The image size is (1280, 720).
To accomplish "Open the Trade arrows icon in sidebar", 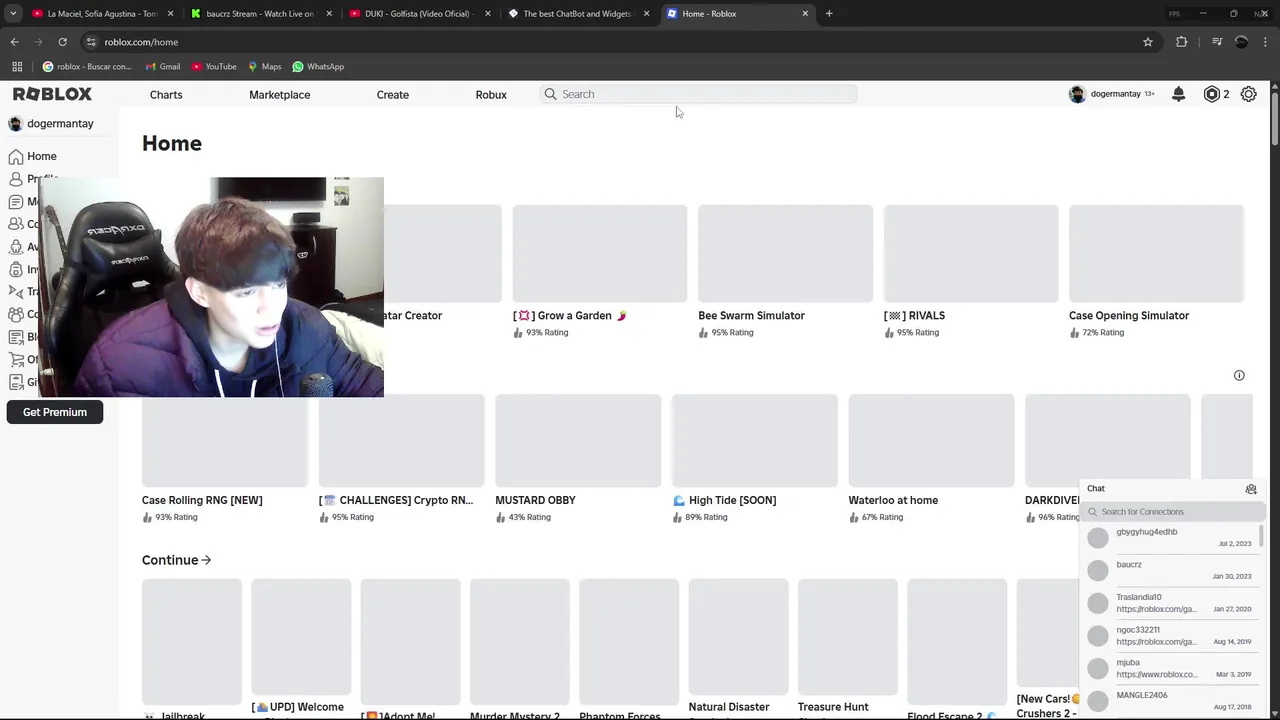I will pyautogui.click(x=15, y=292).
